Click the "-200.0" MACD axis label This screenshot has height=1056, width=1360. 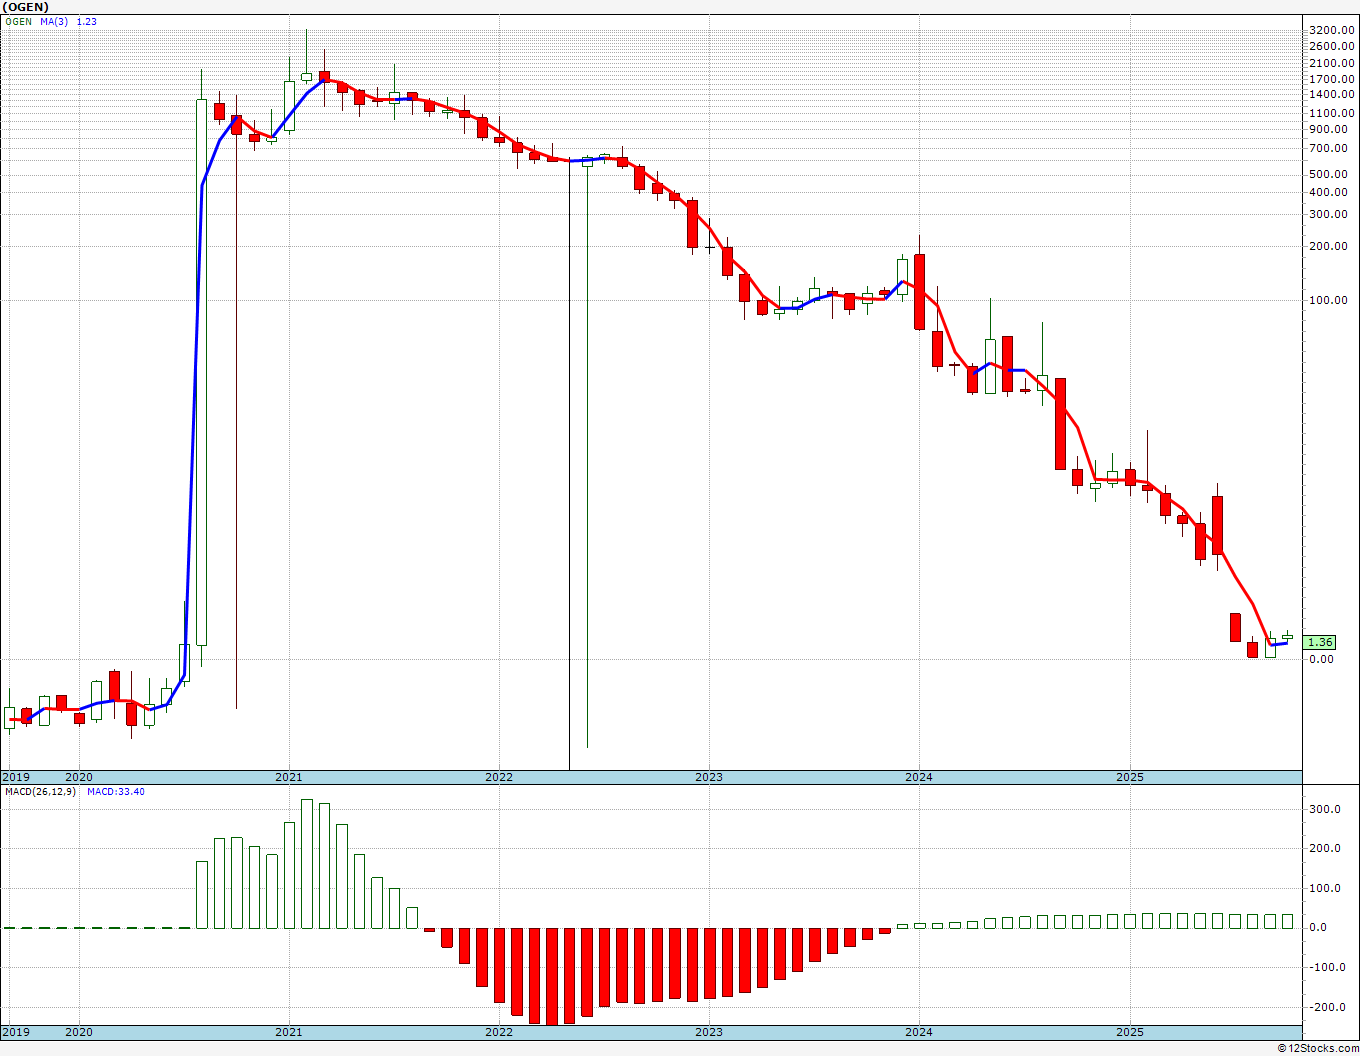coord(1325,1007)
